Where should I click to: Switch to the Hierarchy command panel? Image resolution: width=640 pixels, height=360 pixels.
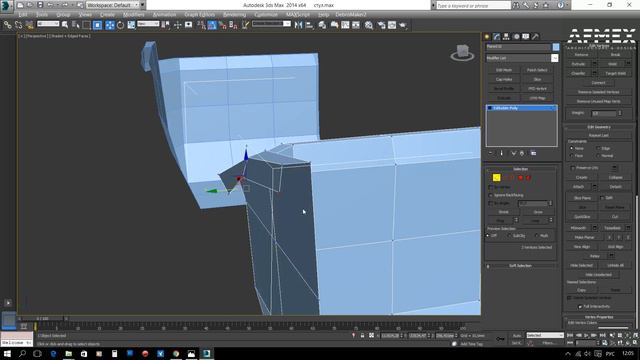coord(507,37)
